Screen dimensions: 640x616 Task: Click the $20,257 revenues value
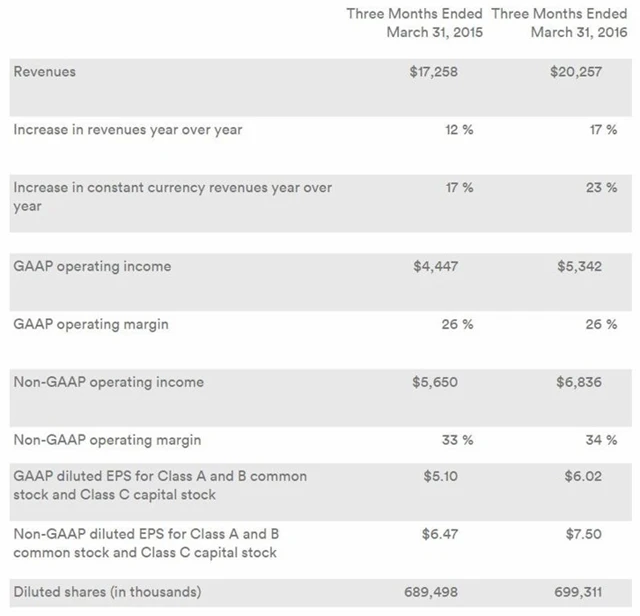[x=576, y=72]
